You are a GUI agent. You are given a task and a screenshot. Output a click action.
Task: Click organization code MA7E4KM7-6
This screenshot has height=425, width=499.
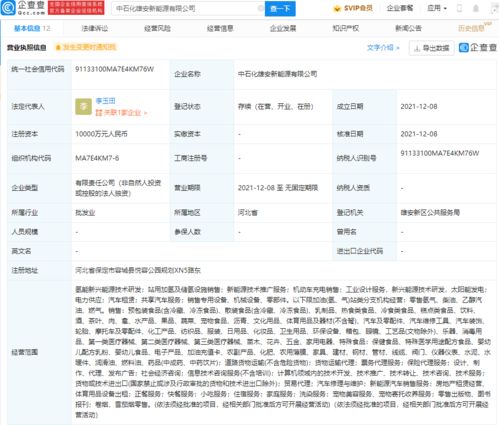coord(97,158)
